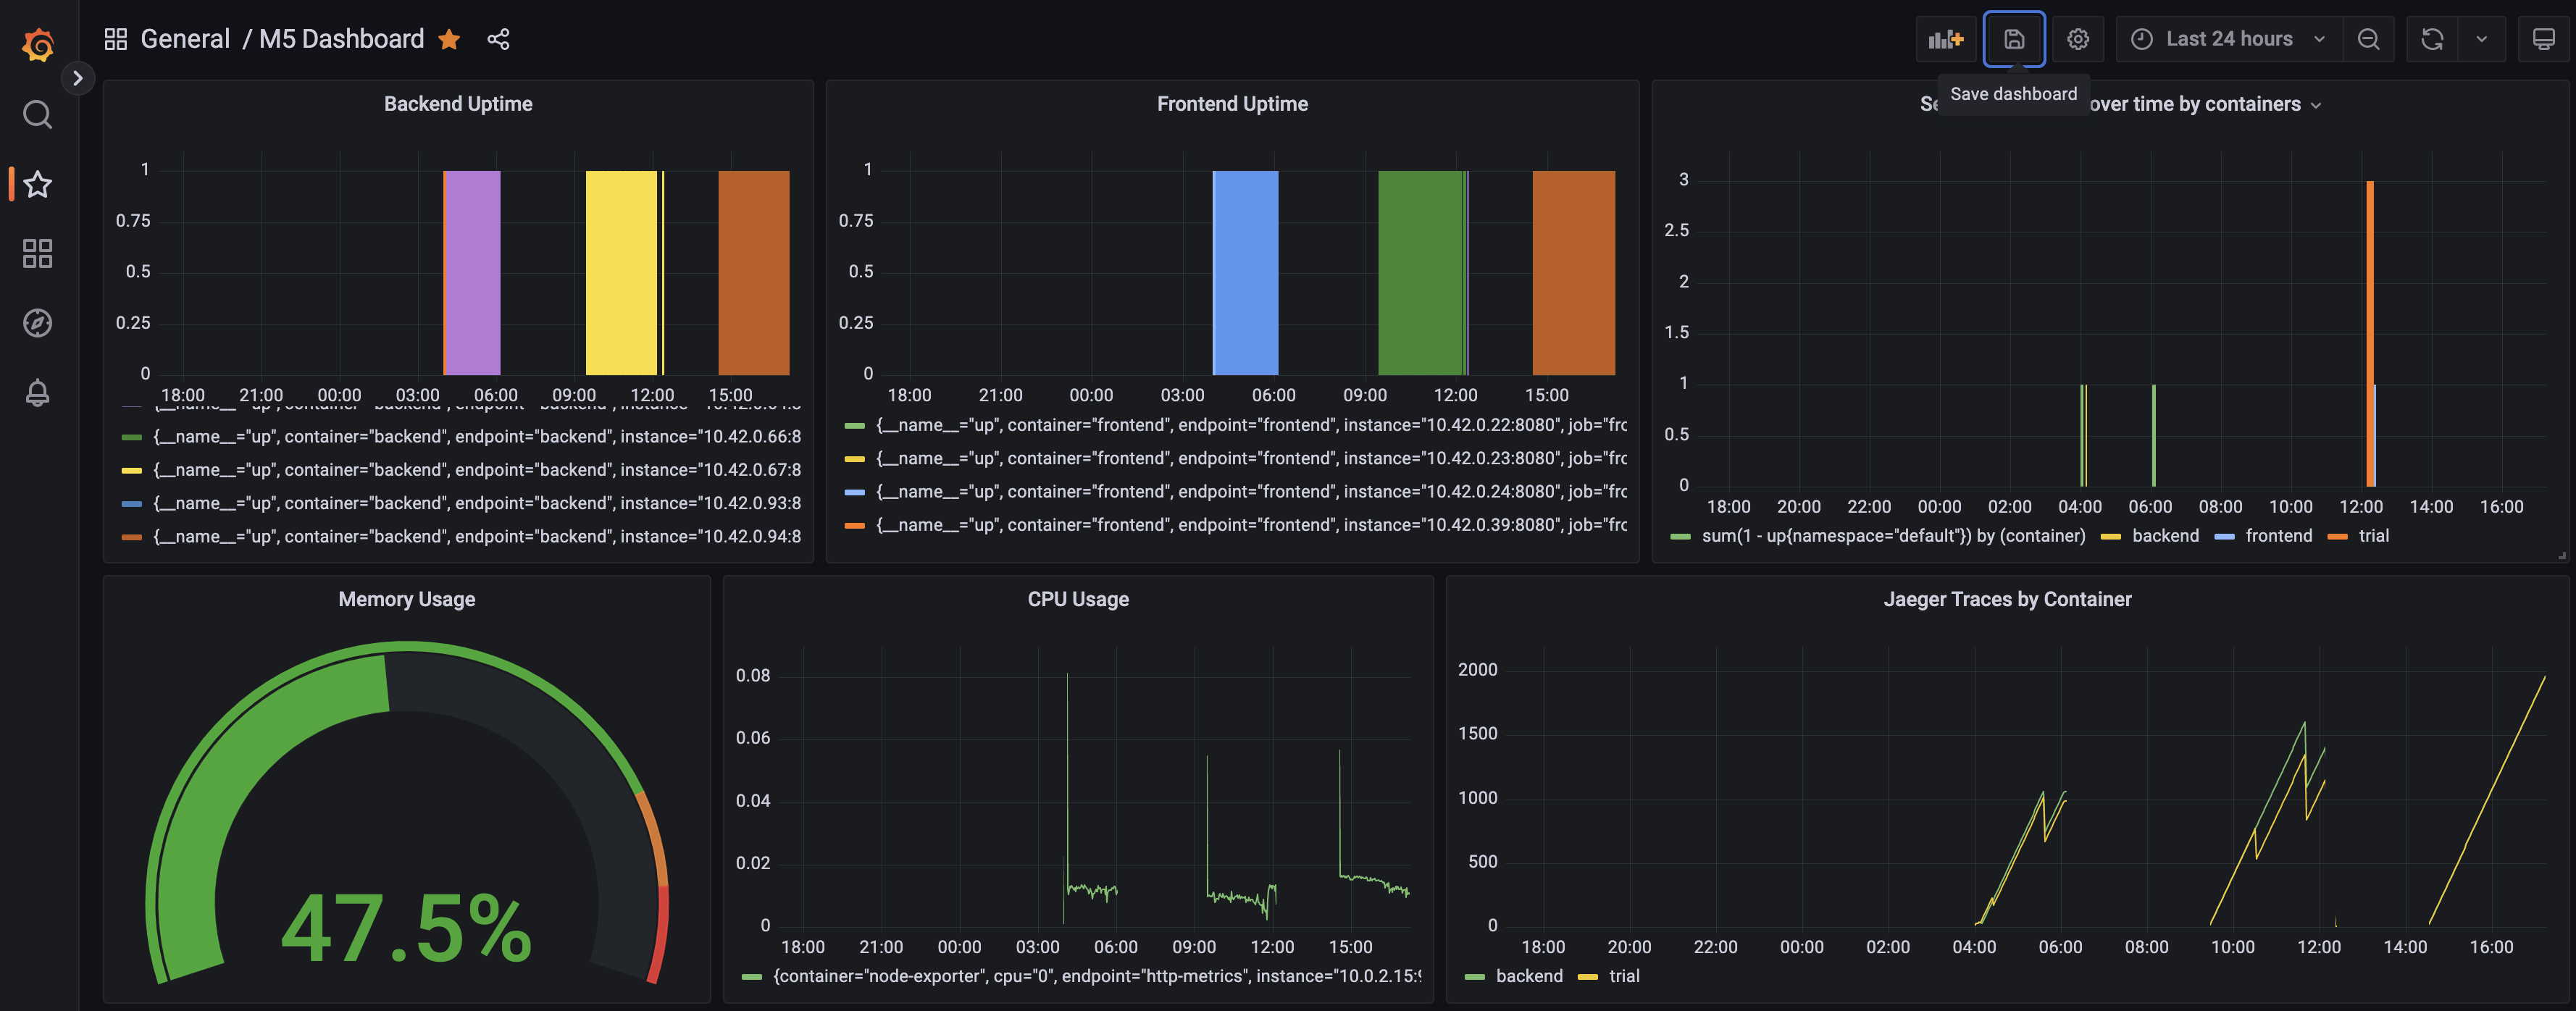This screenshot has height=1011, width=2576.
Task: Share dashboard using the share icon
Action: (498, 39)
